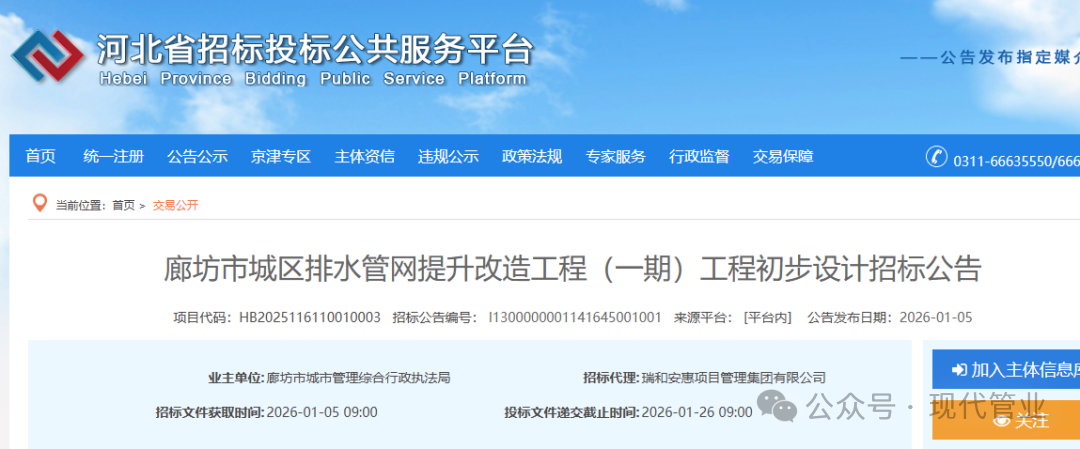This screenshot has height=449, width=1080.
Task: Open the 行政监督 menu
Action: tap(699, 157)
